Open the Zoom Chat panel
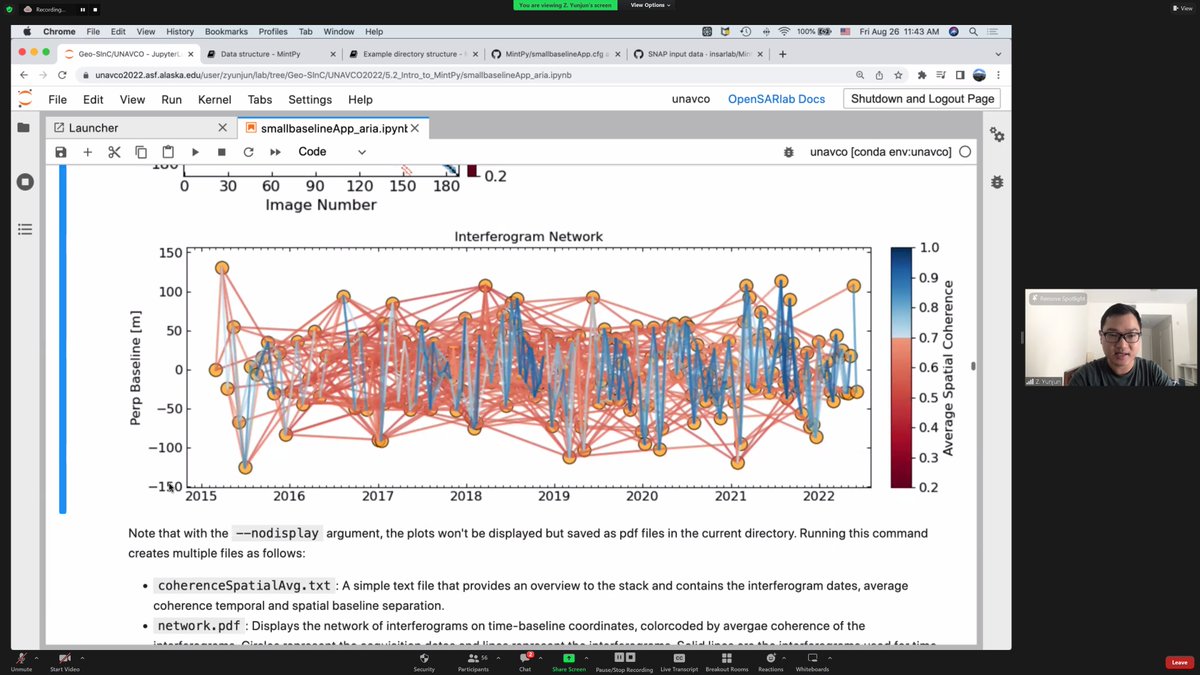 pyautogui.click(x=524, y=662)
